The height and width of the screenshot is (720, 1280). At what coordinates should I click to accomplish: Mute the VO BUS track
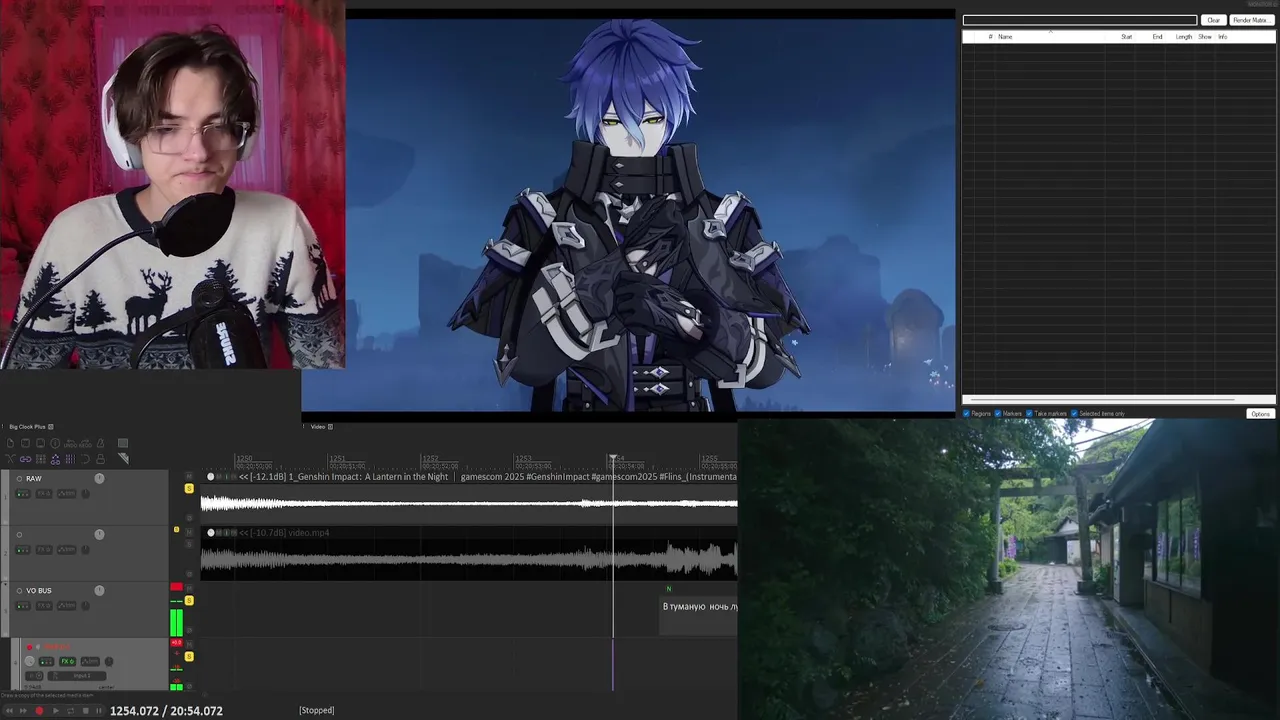pyautogui.click(x=189, y=588)
